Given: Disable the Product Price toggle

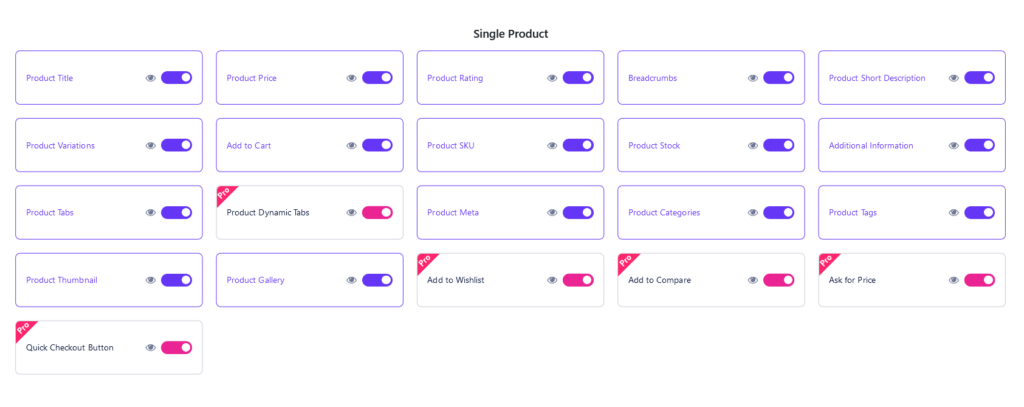Looking at the screenshot, I should pos(377,78).
